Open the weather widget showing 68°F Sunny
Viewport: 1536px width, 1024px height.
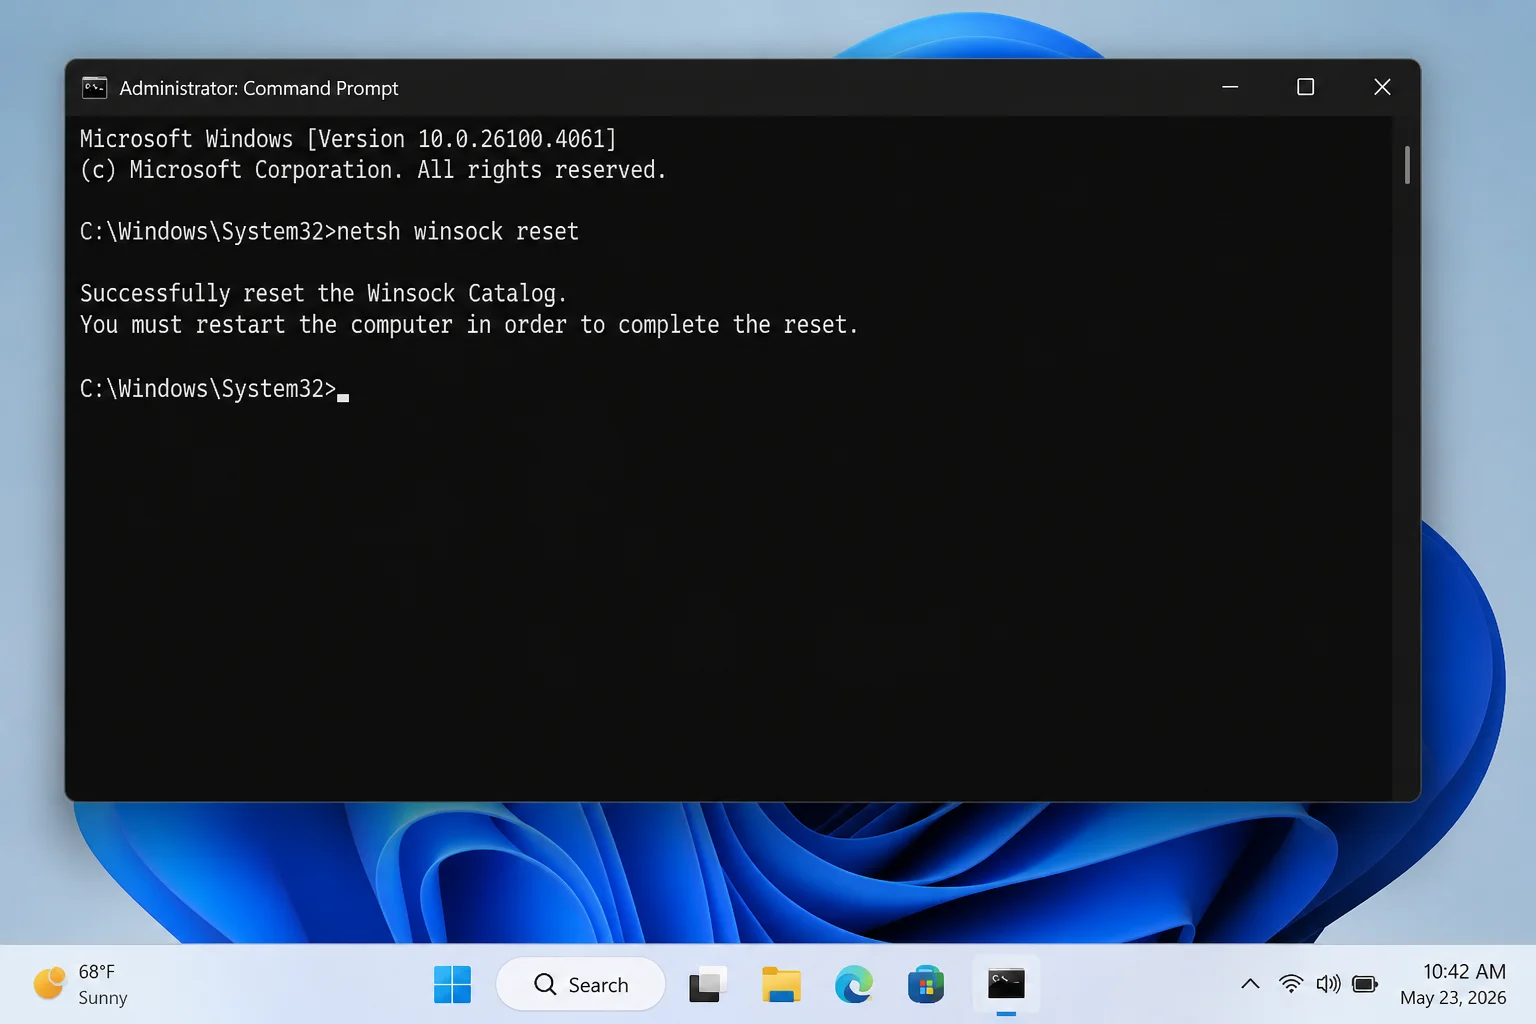click(x=81, y=985)
